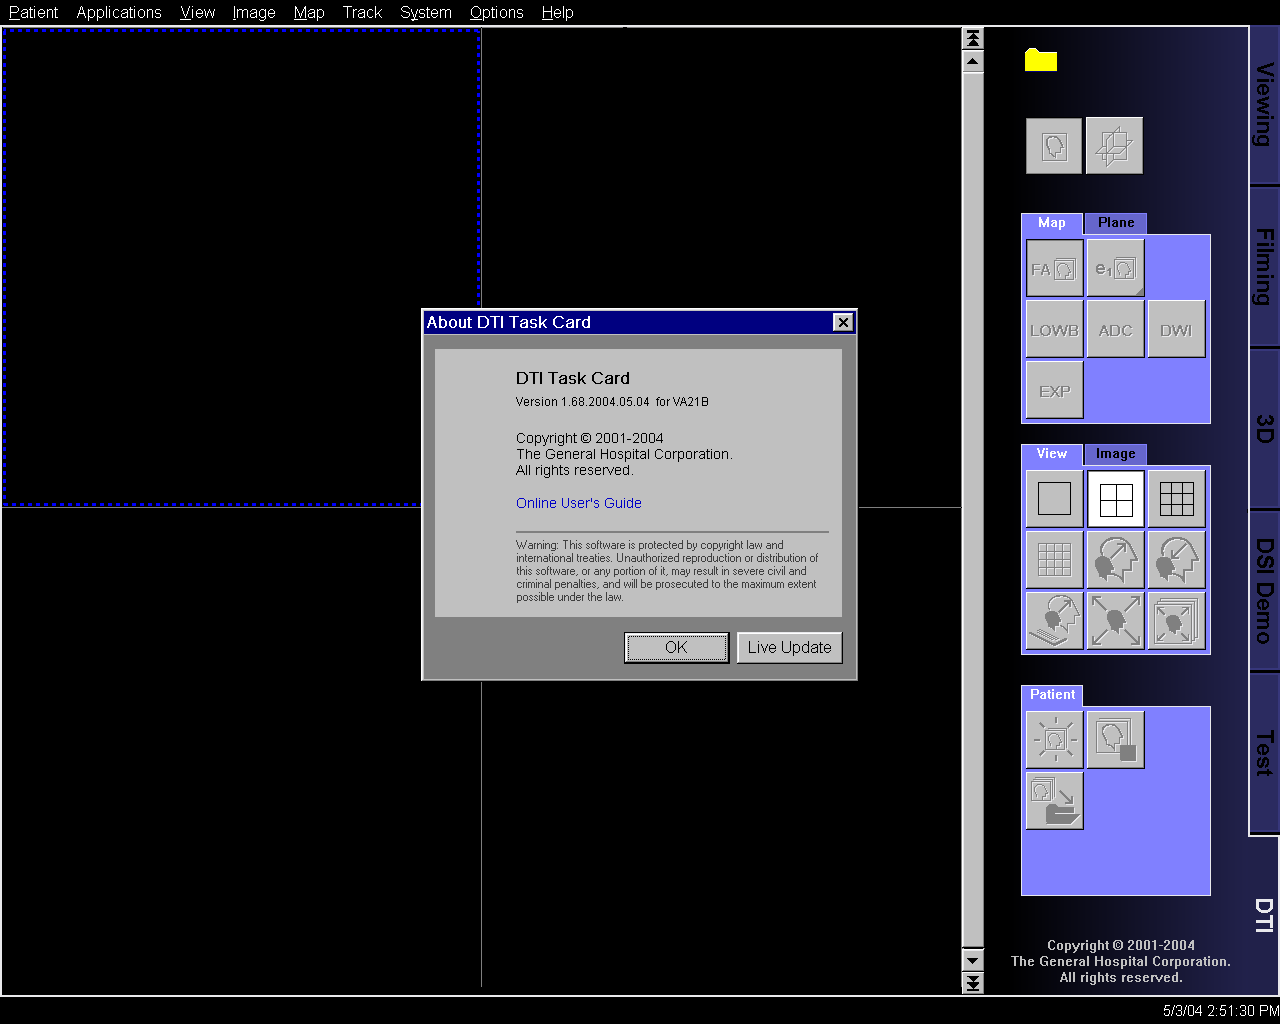Click the 3D orthogonal planes icon

click(x=1114, y=146)
